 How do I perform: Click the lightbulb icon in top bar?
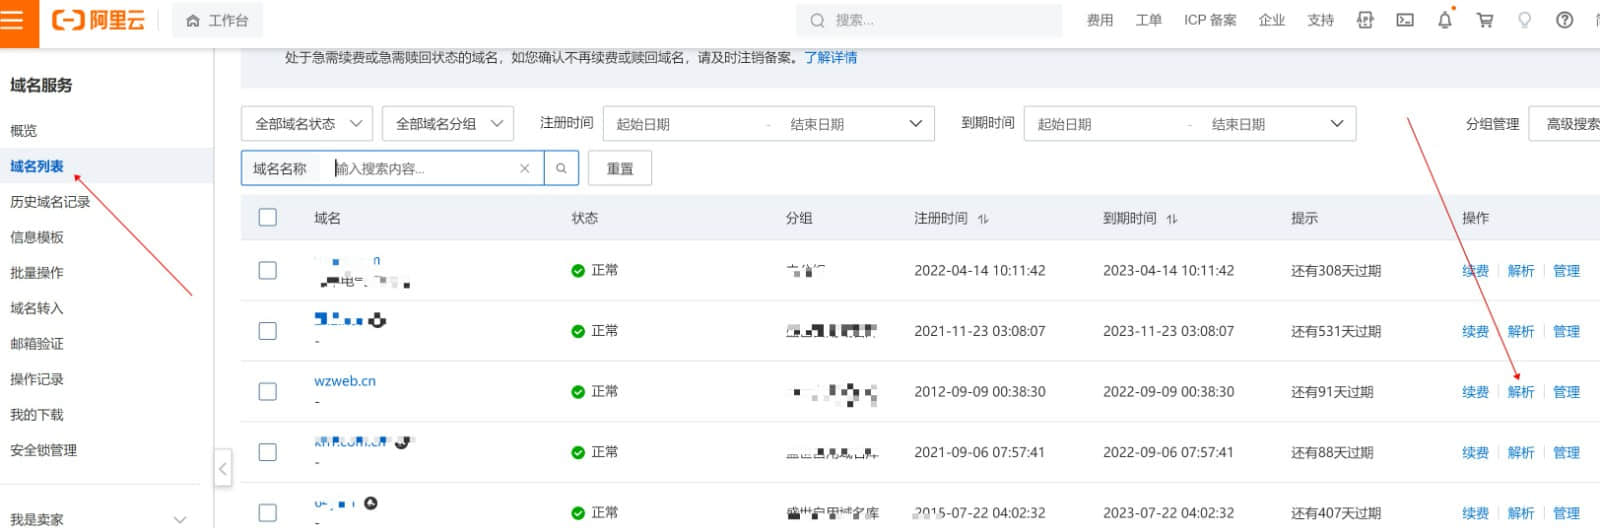(1524, 20)
